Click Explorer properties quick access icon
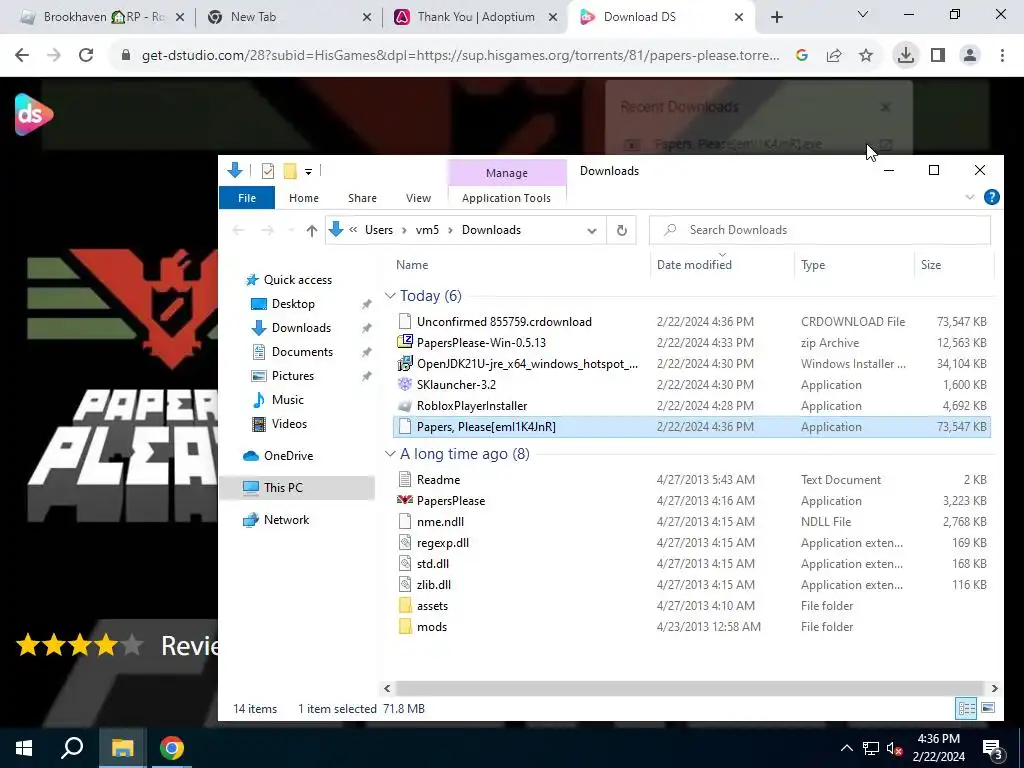1024x768 pixels. tap(268, 171)
